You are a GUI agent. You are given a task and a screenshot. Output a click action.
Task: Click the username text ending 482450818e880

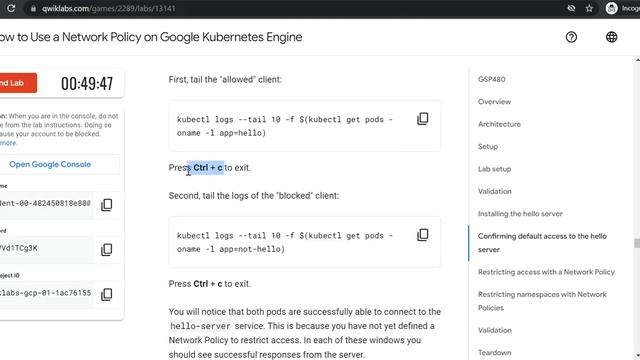coord(45,203)
